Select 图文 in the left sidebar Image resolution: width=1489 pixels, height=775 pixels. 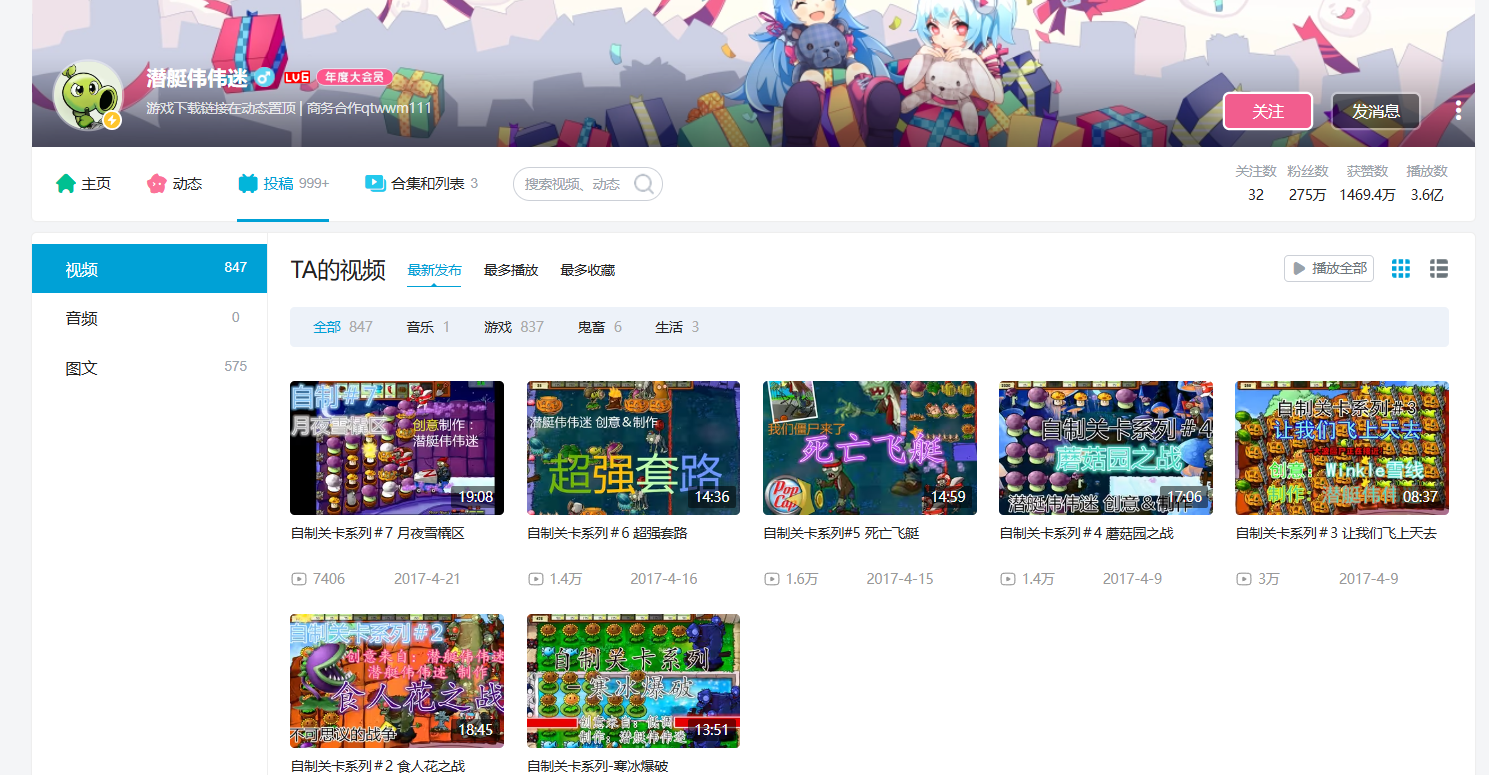click(x=82, y=368)
